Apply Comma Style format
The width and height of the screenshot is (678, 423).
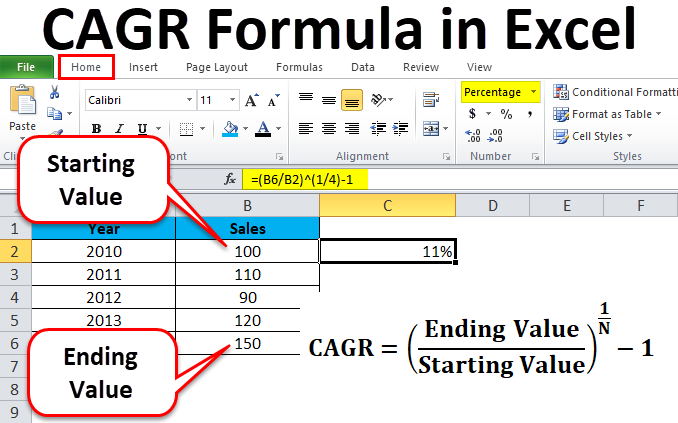(x=530, y=115)
